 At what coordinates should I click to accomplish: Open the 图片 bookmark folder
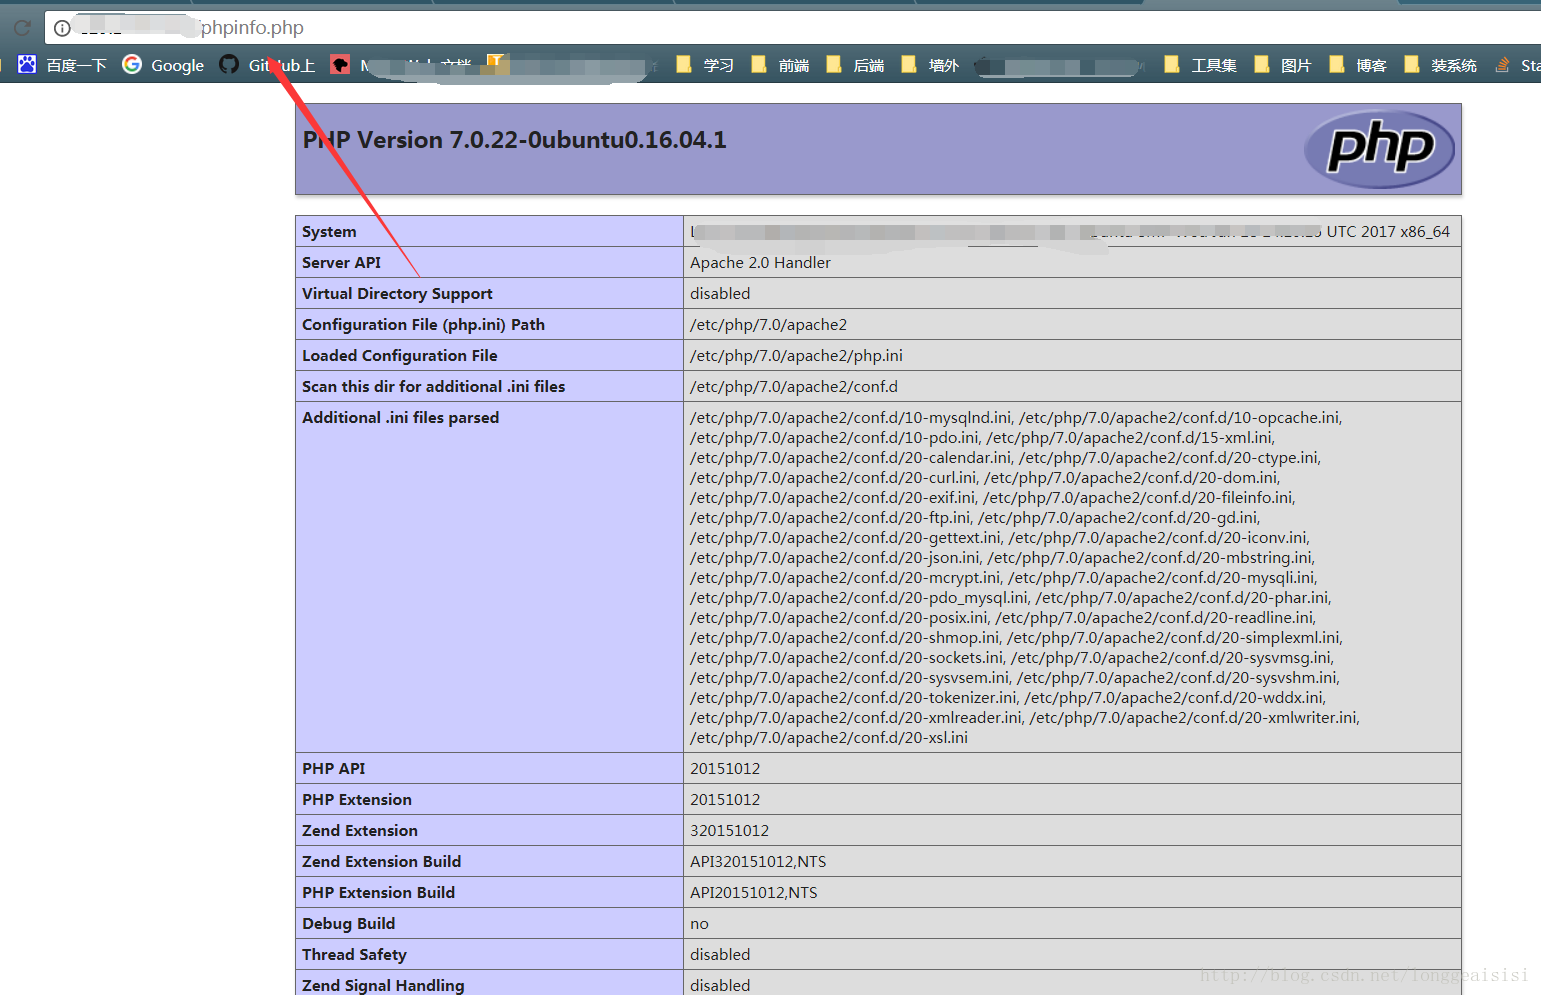[x=1282, y=65]
